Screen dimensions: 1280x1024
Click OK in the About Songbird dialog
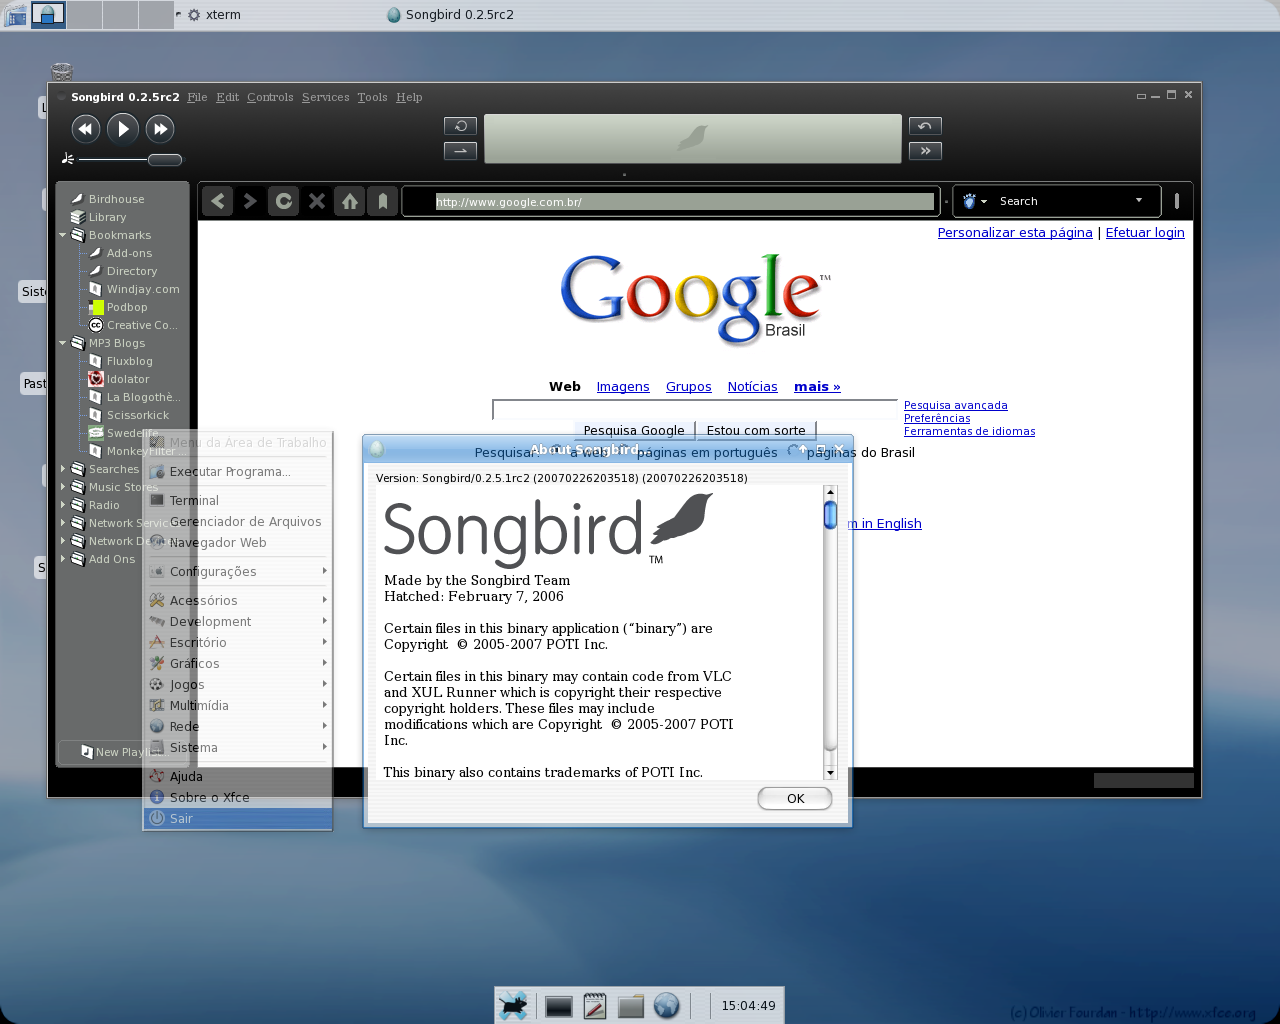tap(795, 798)
